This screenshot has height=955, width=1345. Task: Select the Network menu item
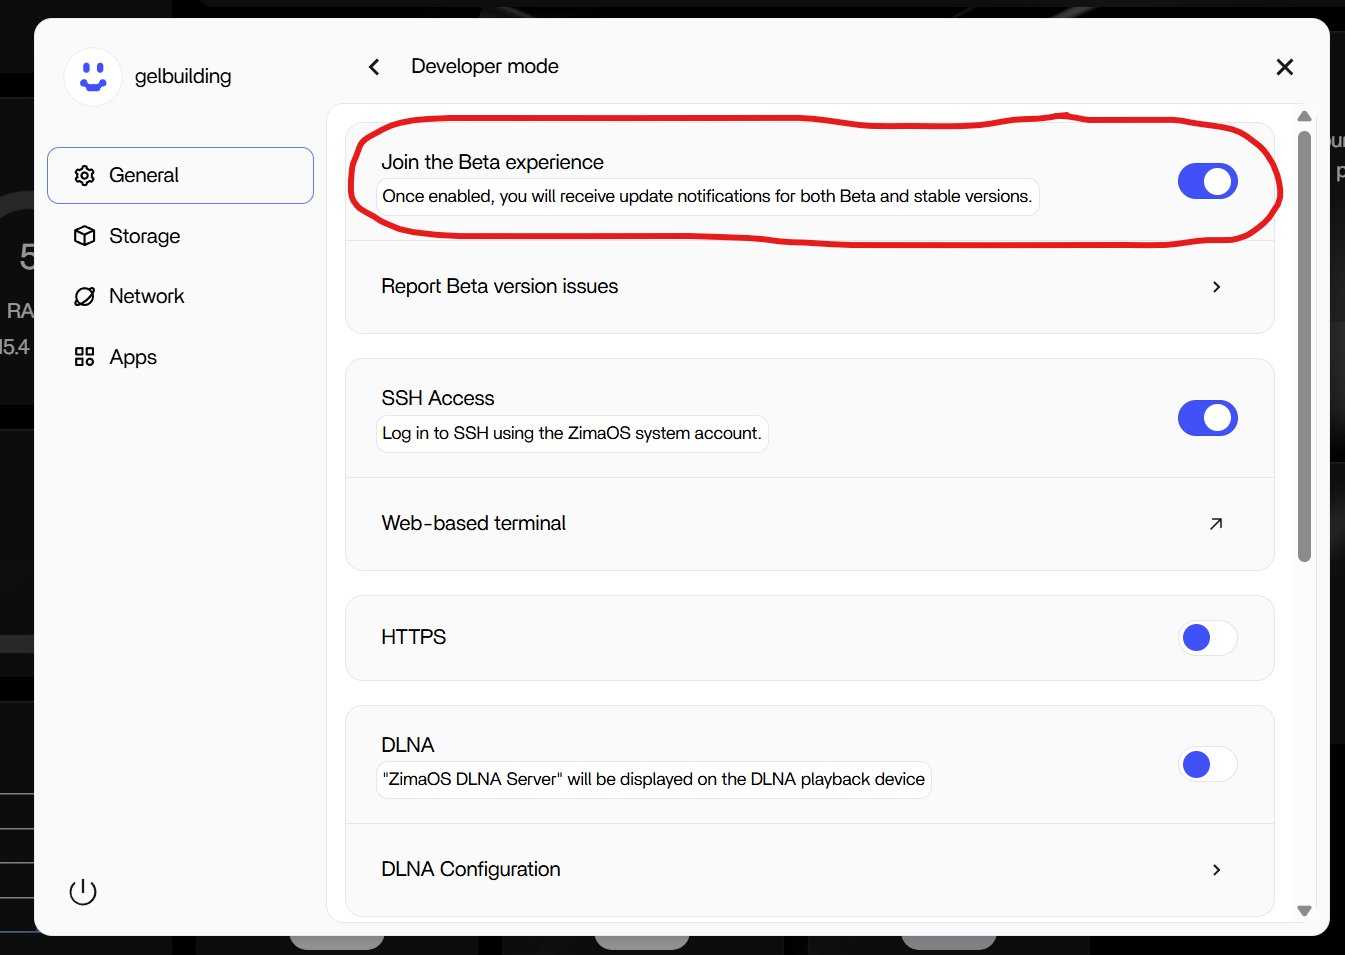tap(147, 297)
